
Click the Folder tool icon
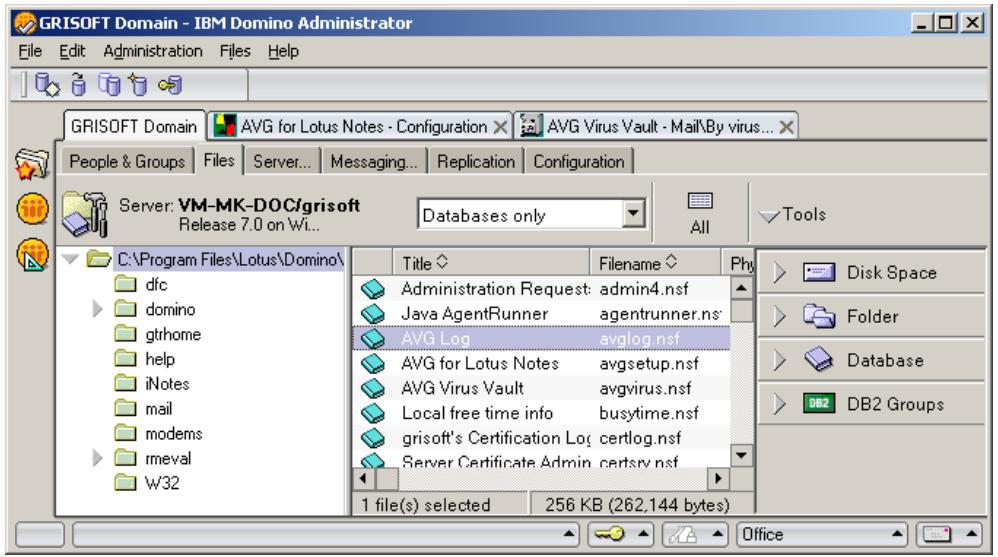point(819,316)
